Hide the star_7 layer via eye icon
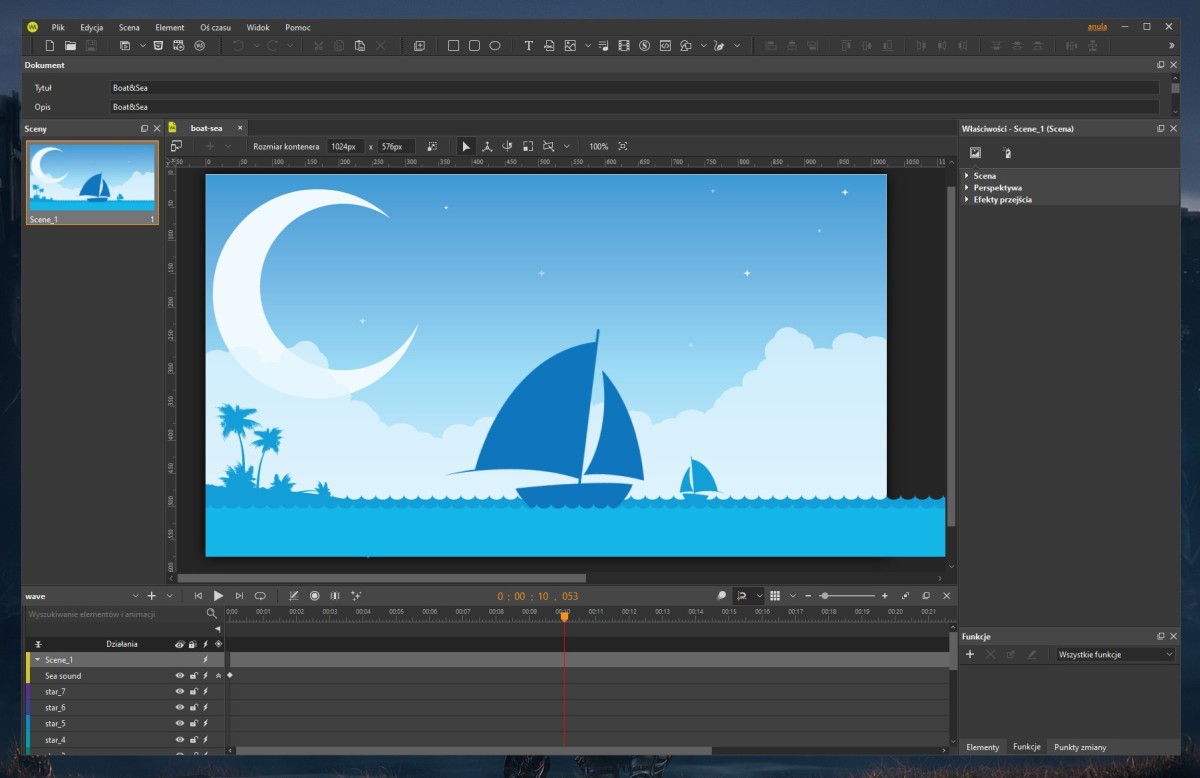 coord(180,692)
